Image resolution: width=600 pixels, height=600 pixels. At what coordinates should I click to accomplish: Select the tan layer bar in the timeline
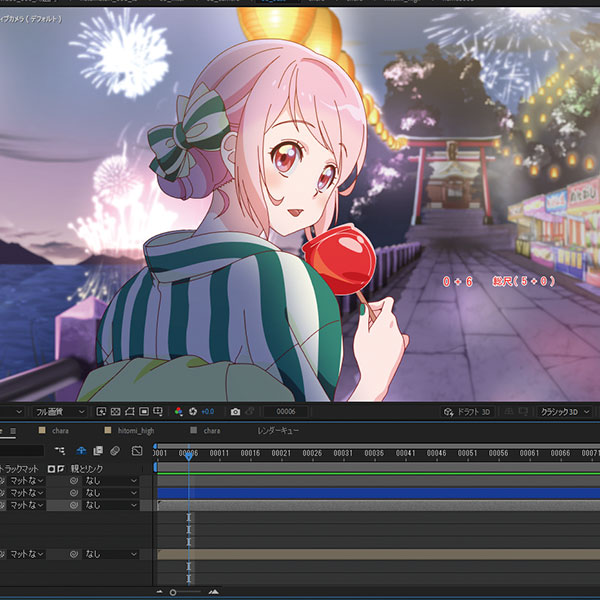coord(378,554)
